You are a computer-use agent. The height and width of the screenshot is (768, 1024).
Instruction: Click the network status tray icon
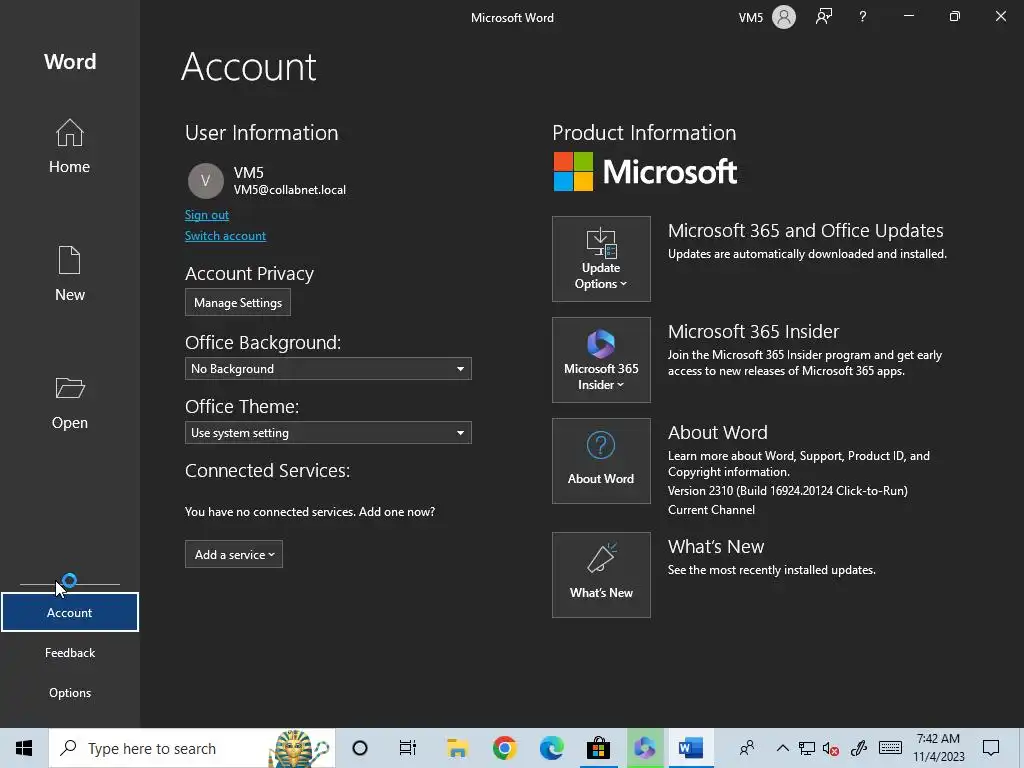[807, 748]
